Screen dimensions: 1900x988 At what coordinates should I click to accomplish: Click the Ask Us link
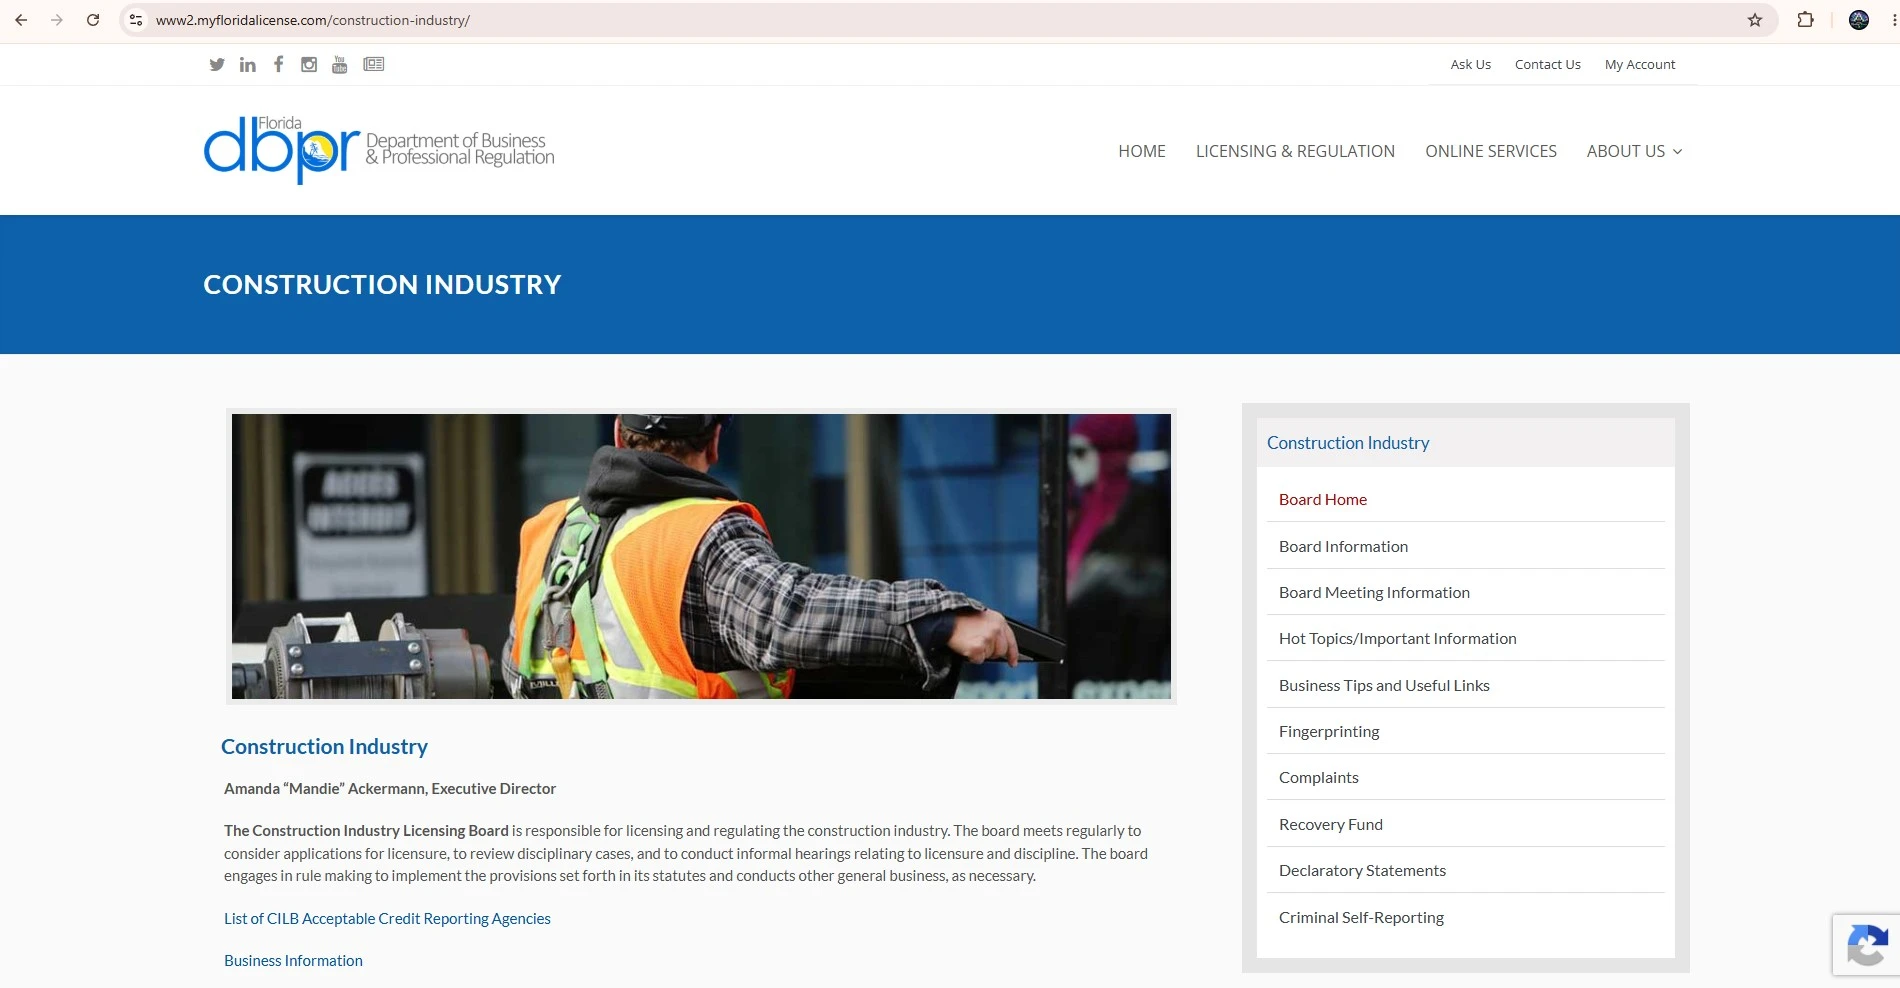coord(1470,64)
